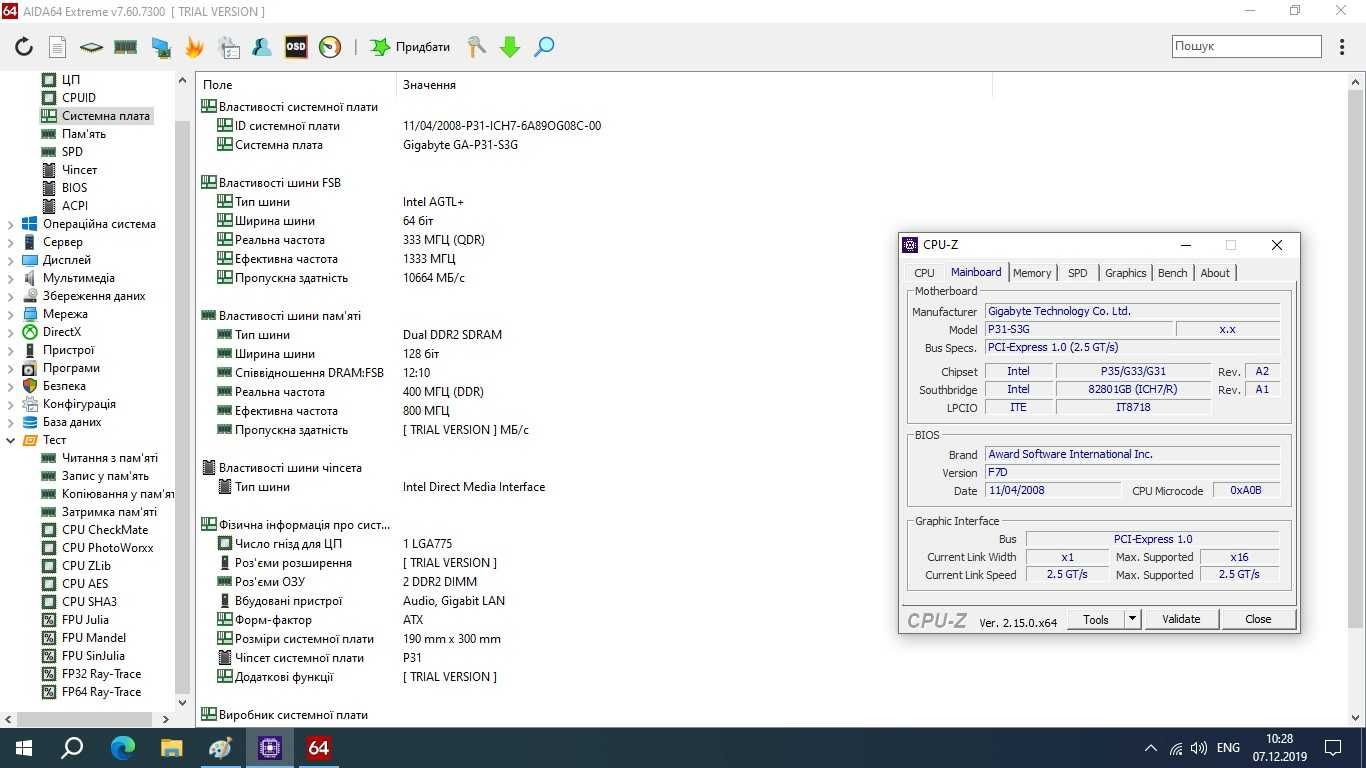The image size is (1366, 768).
Task: Launch the stability test flame icon
Action: pyautogui.click(x=194, y=47)
